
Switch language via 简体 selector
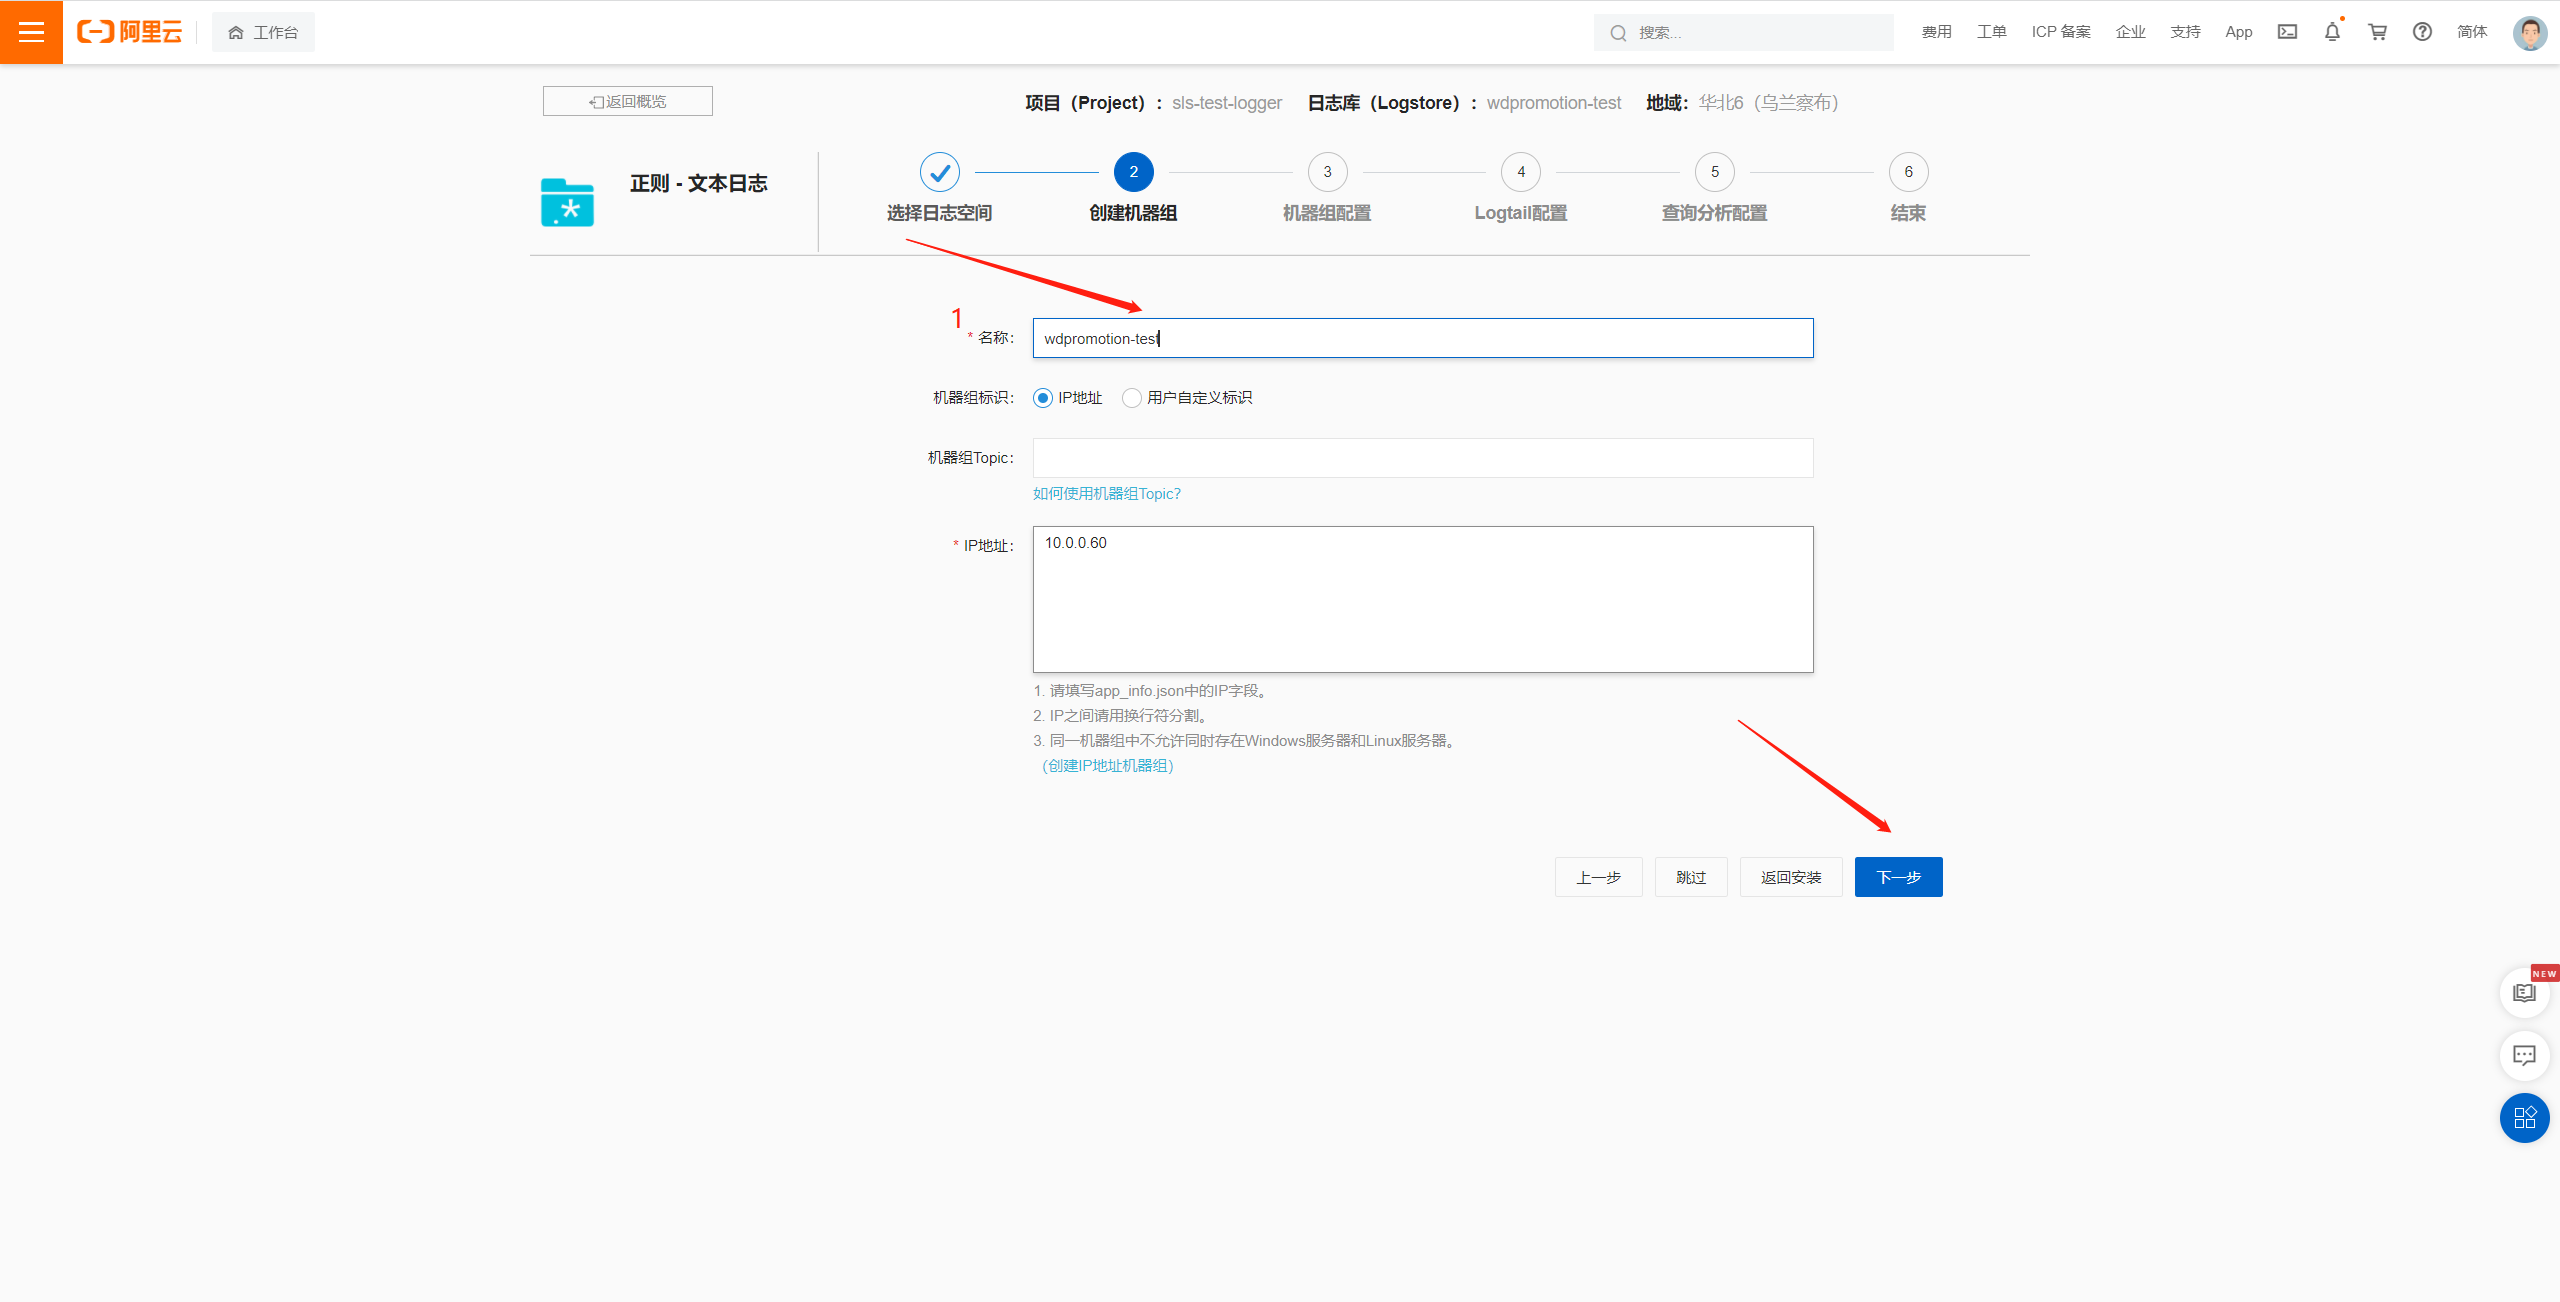click(x=2471, y=32)
